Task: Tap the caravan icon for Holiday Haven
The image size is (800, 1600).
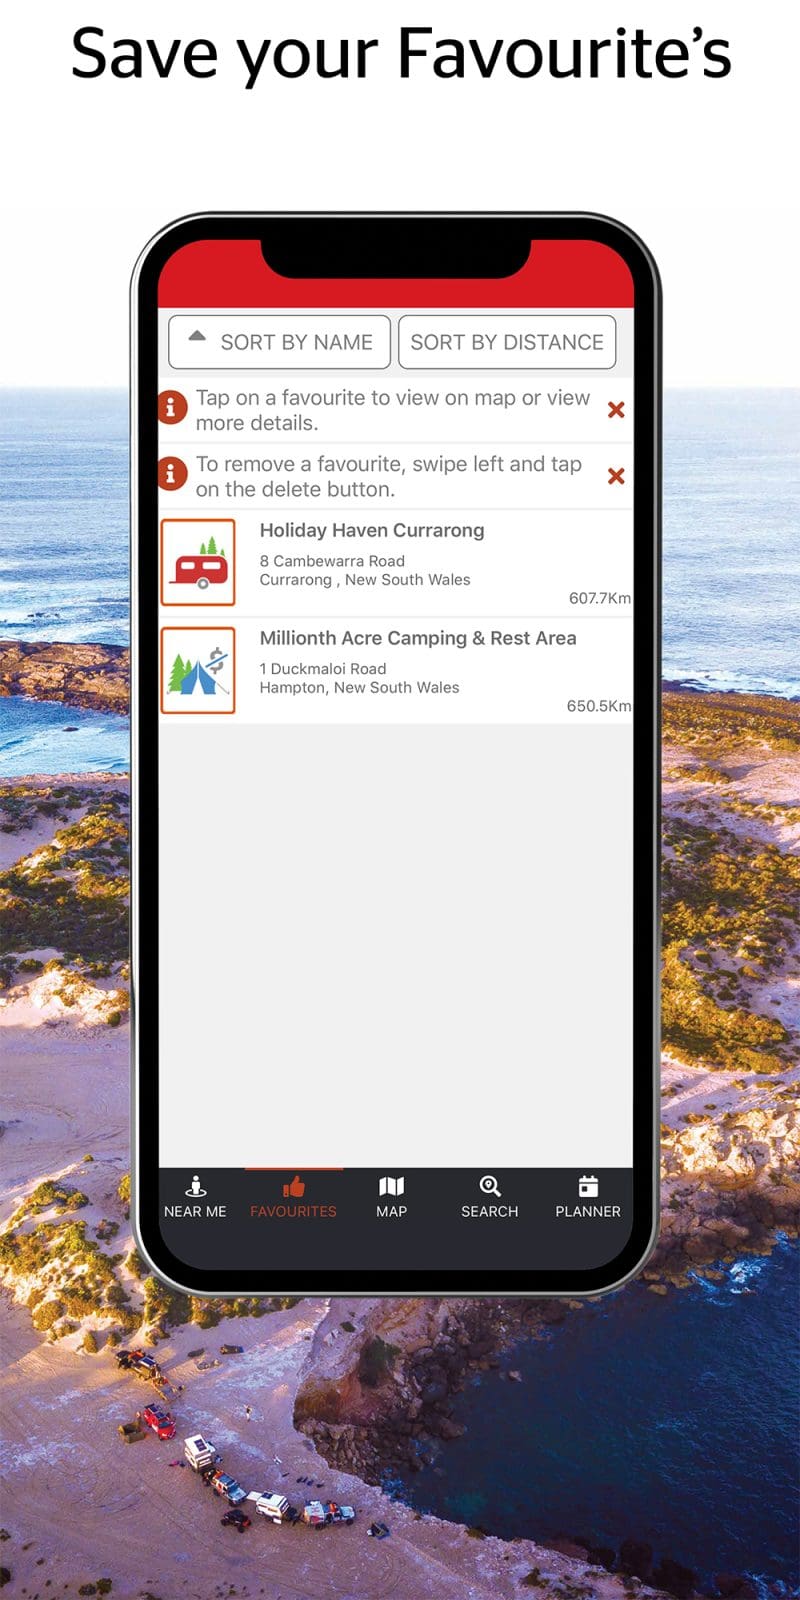Action: (x=198, y=562)
